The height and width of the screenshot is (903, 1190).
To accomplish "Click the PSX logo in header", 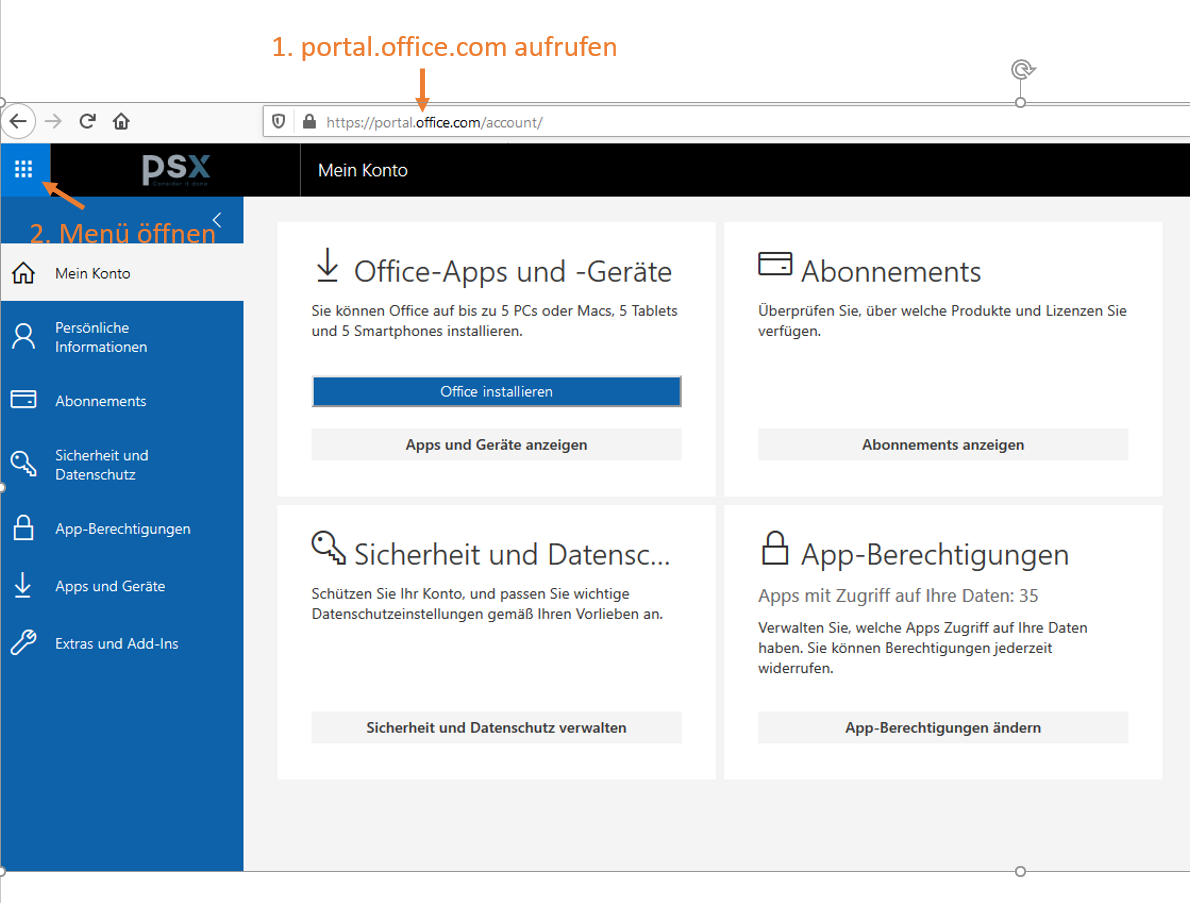I will point(176,170).
